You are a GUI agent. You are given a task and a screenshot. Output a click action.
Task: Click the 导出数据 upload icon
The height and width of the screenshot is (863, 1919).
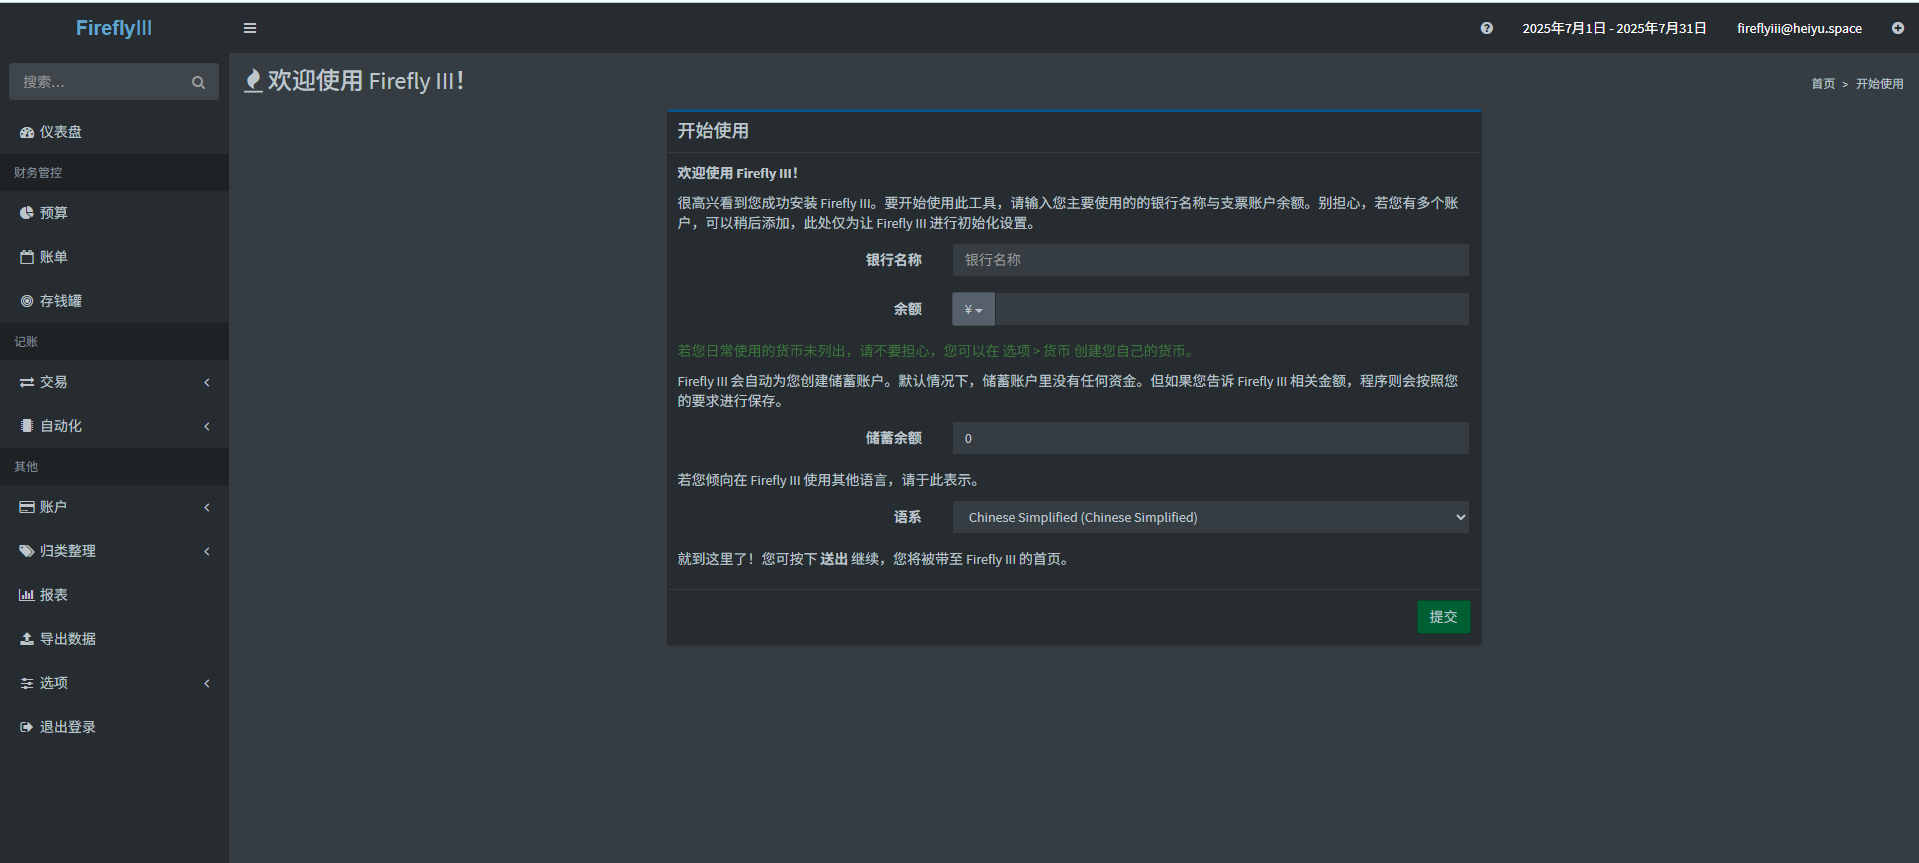pyautogui.click(x=27, y=639)
